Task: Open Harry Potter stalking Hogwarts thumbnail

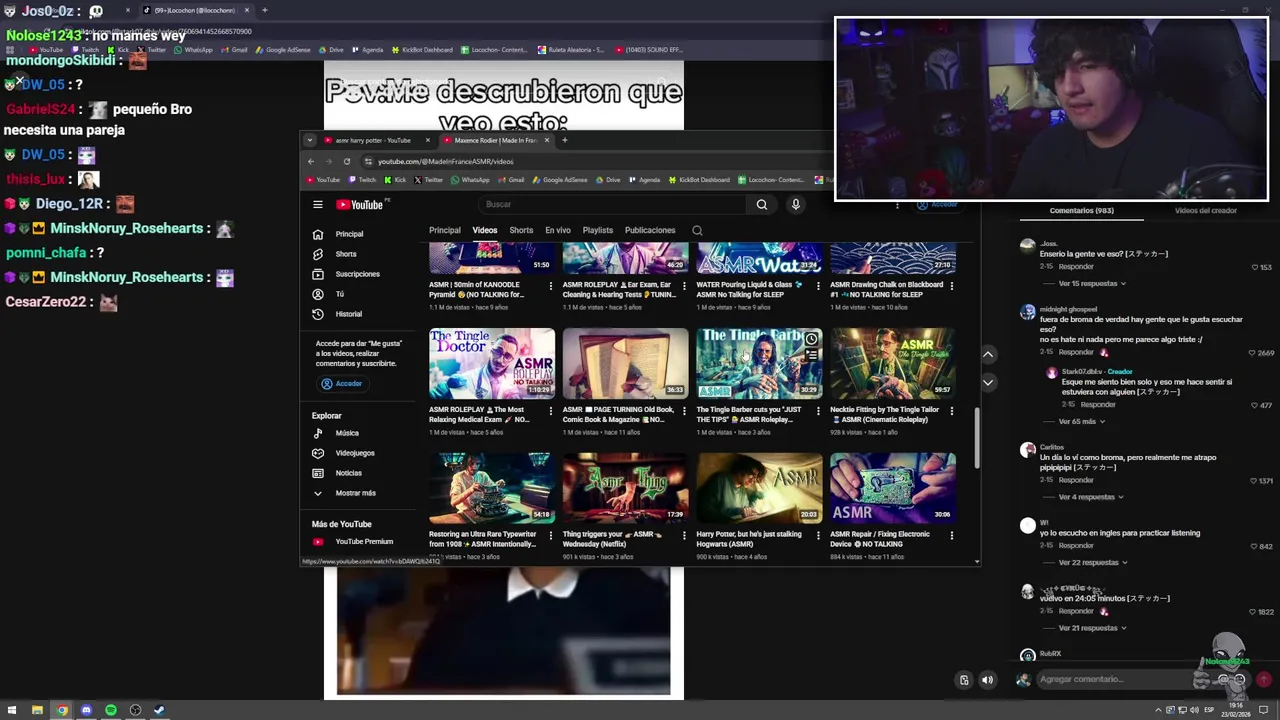Action: pos(759,488)
